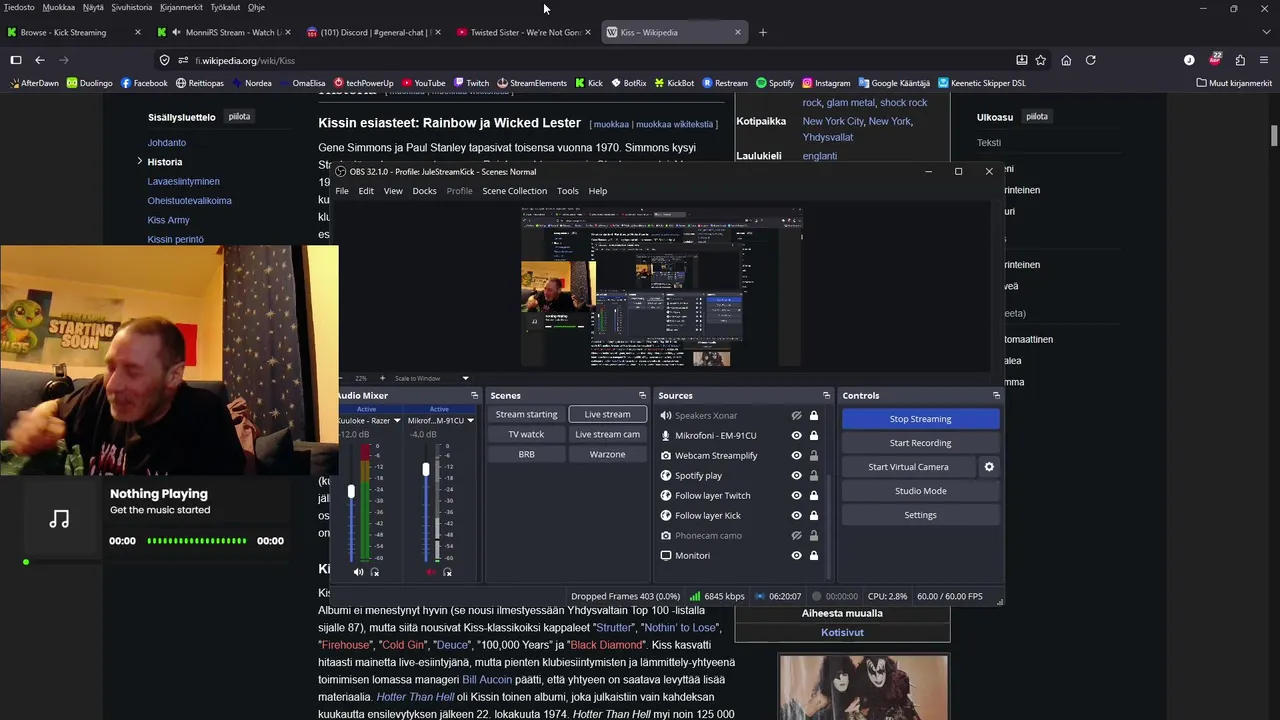Open the OBS Tools menu
The height and width of the screenshot is (720, 1280).
[568, 191]
